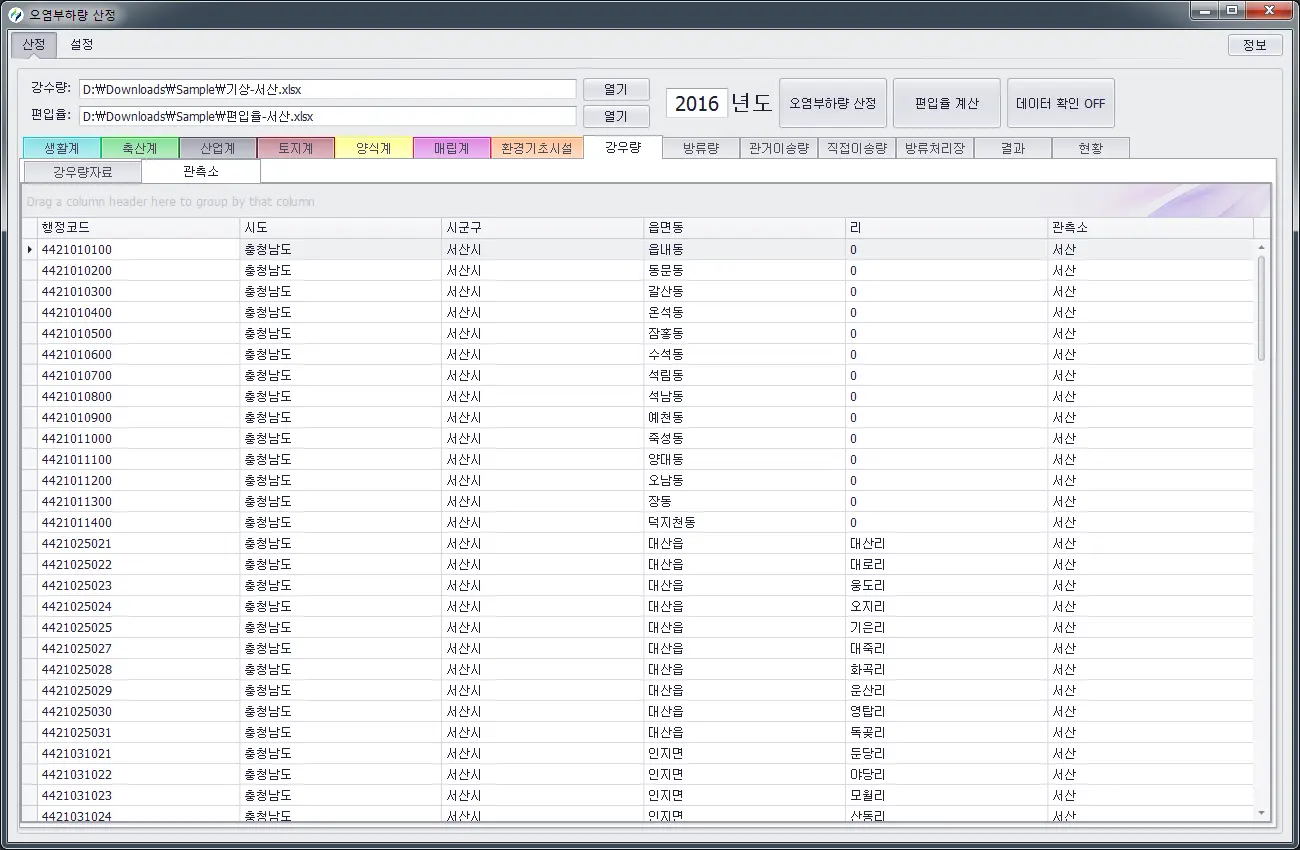The image size is (1300, 850).
Task: Click the 대산리 cell
Action: tap(947, 543)
